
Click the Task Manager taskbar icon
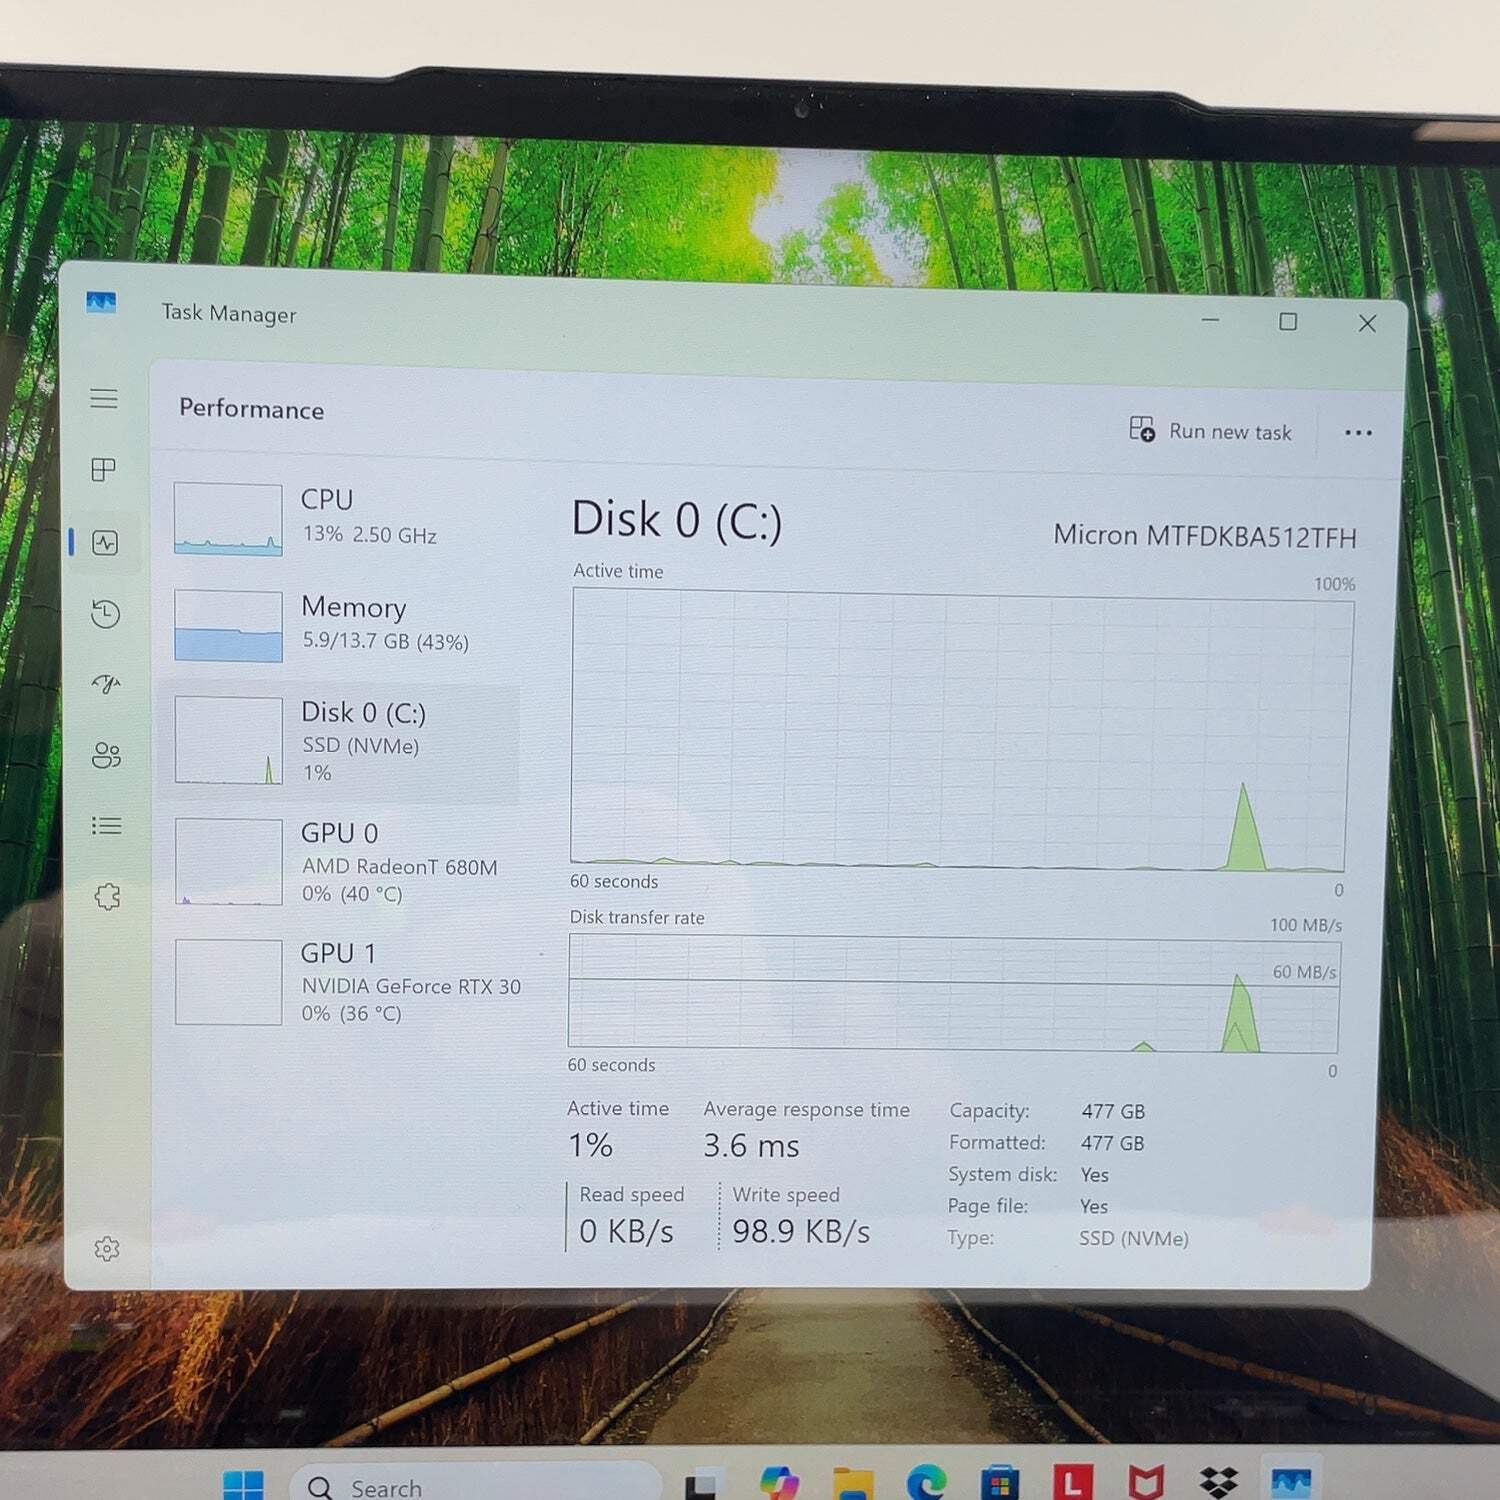[x=1291, y=1482]
